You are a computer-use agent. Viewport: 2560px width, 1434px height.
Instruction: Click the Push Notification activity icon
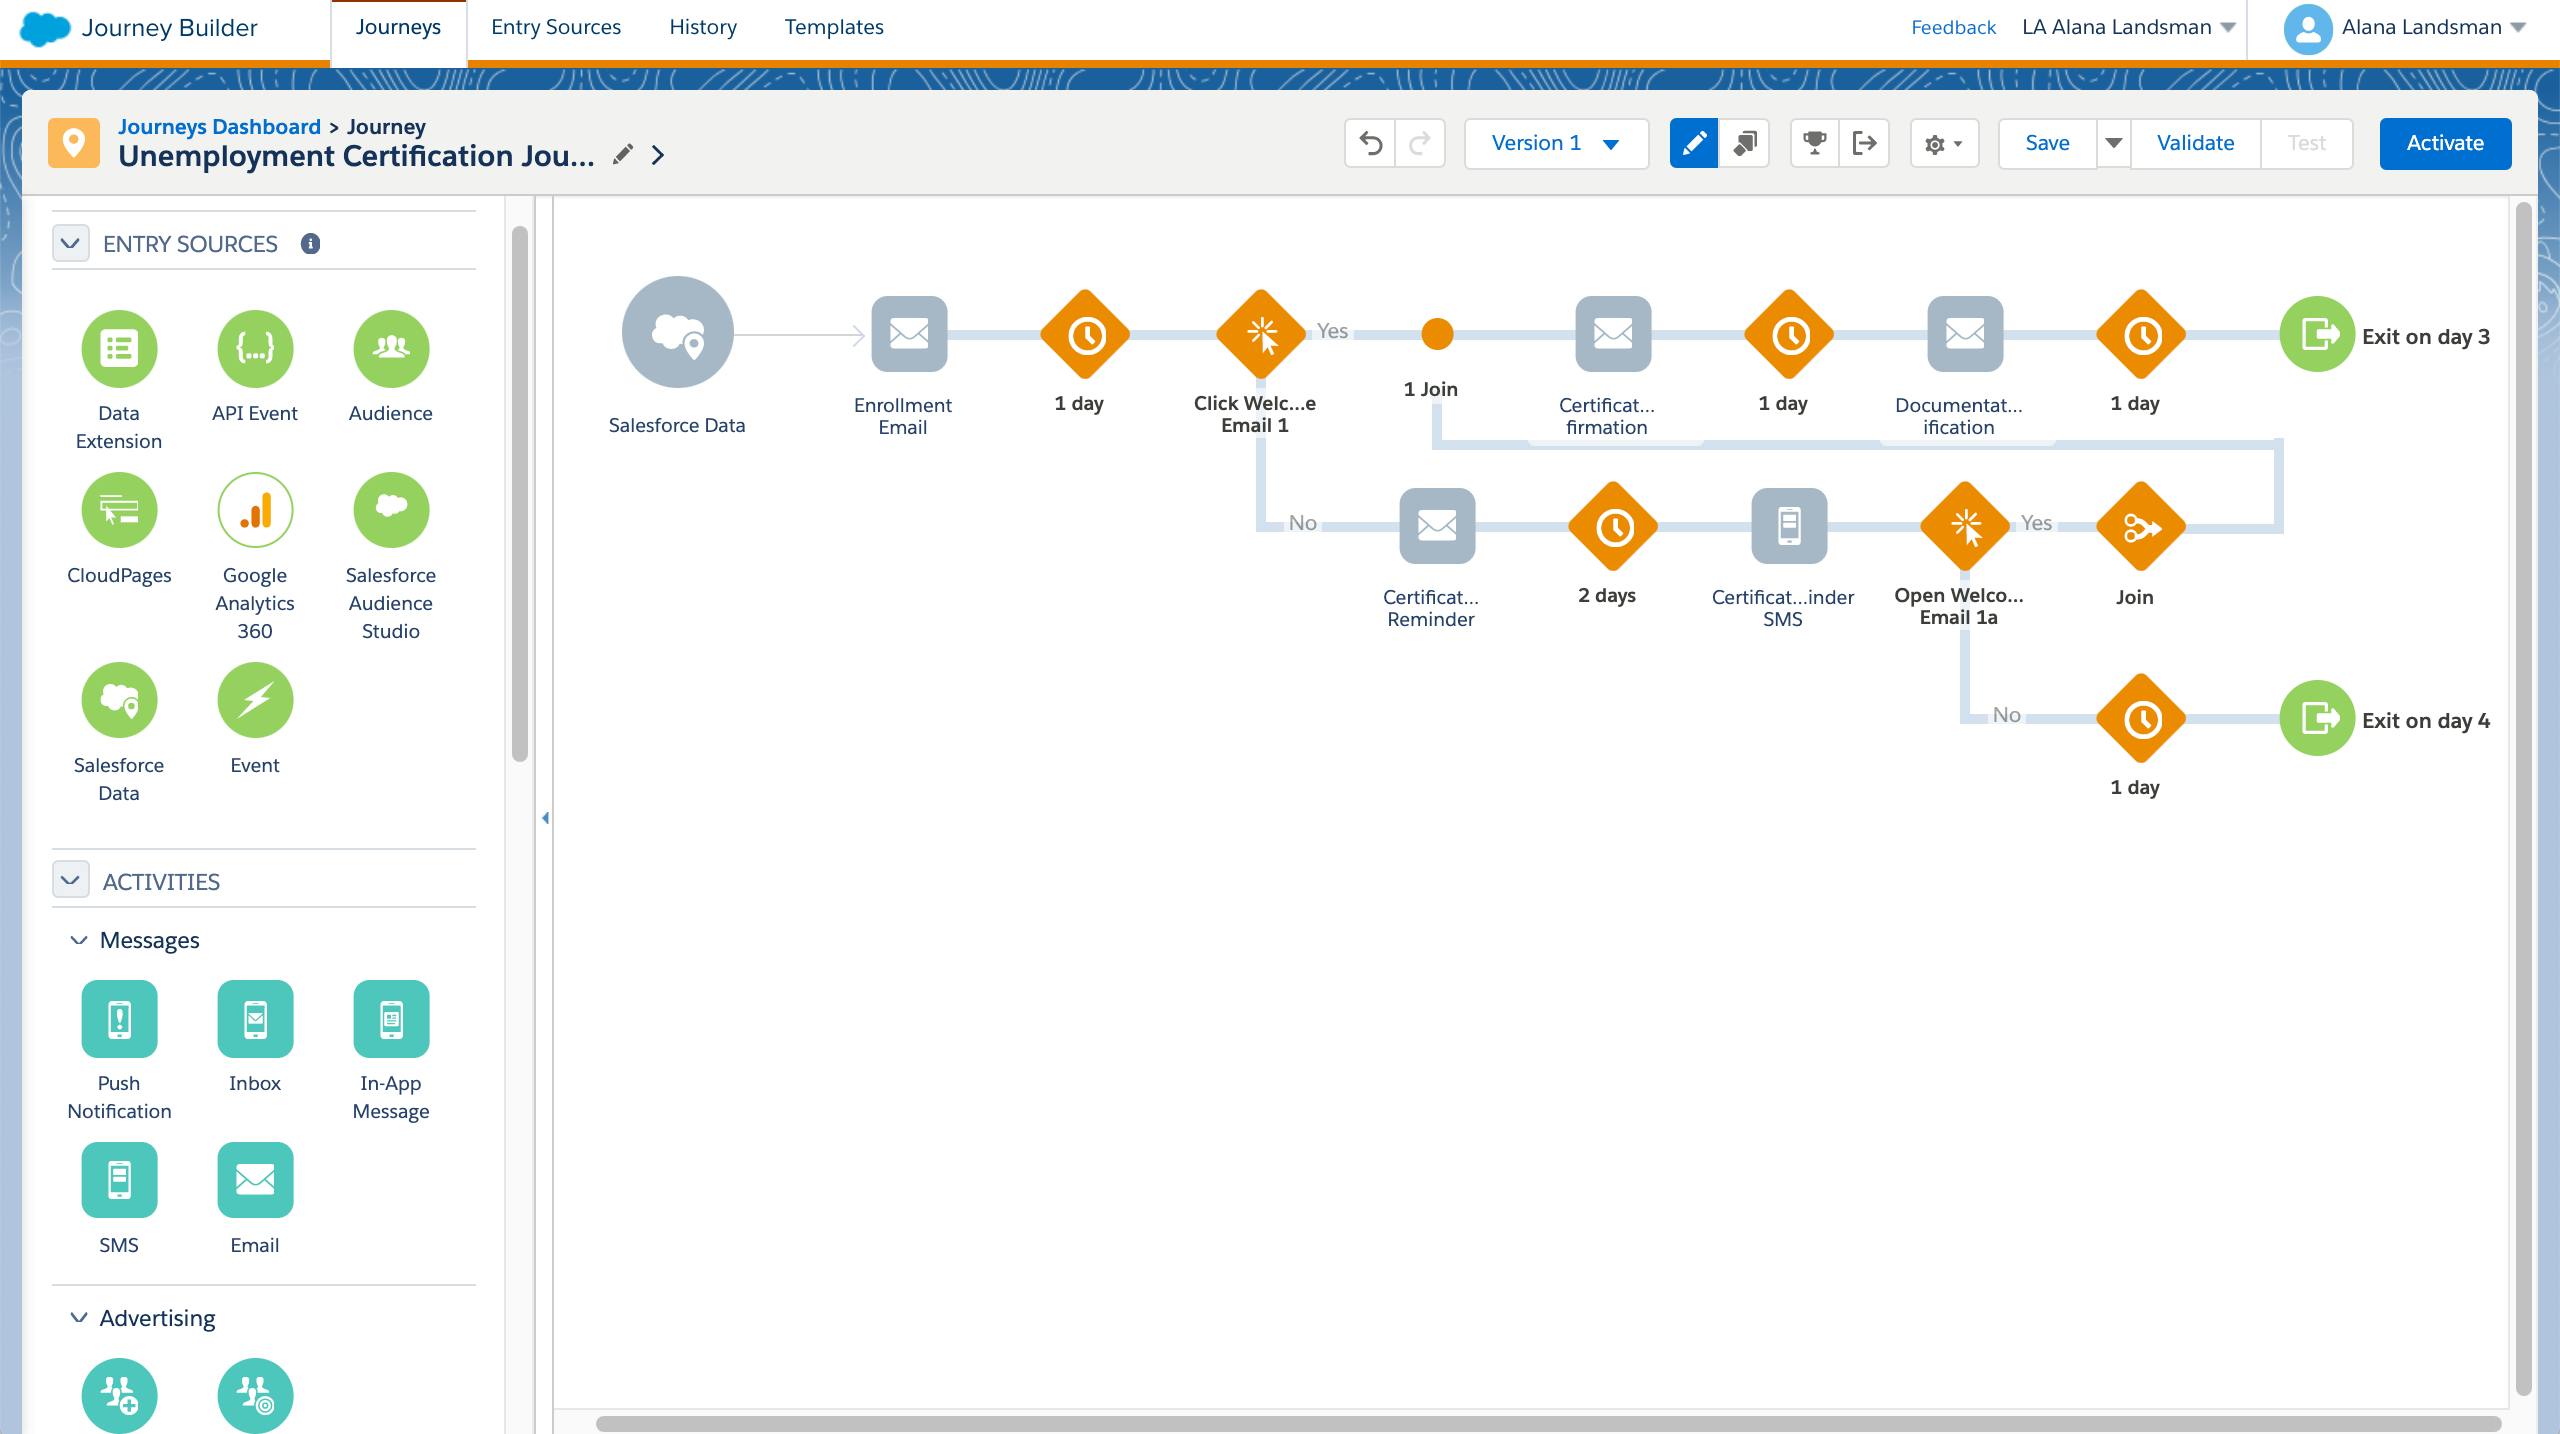click(x=119, y=1019)
